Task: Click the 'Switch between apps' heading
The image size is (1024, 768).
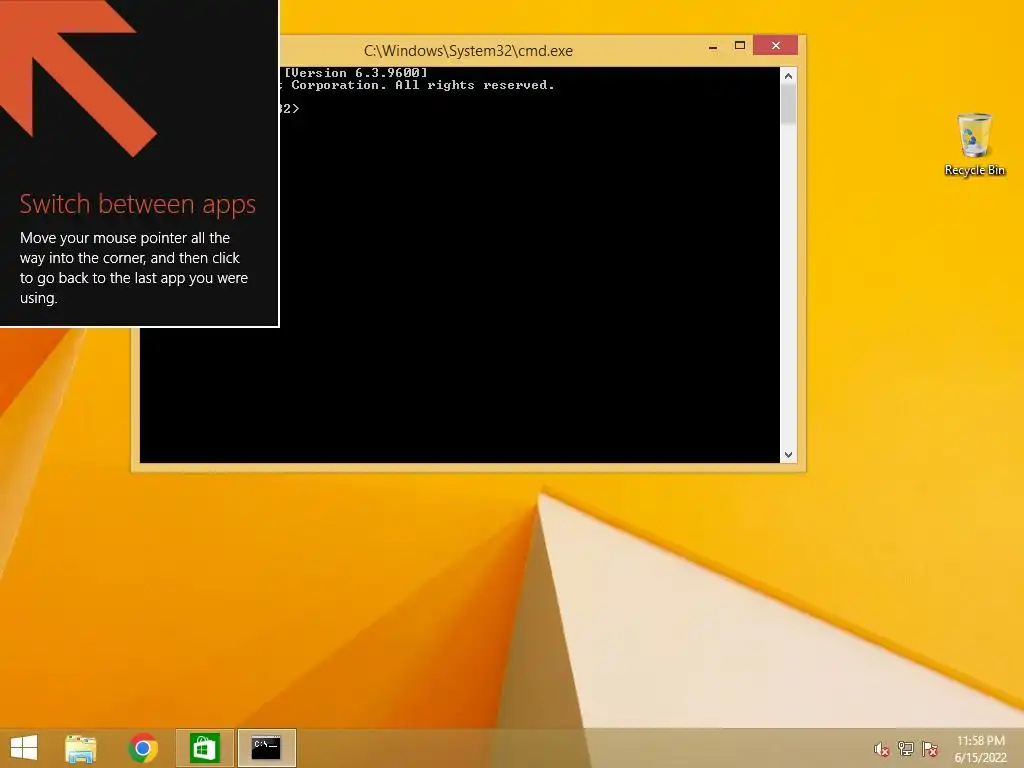Action: coord(137,204)
